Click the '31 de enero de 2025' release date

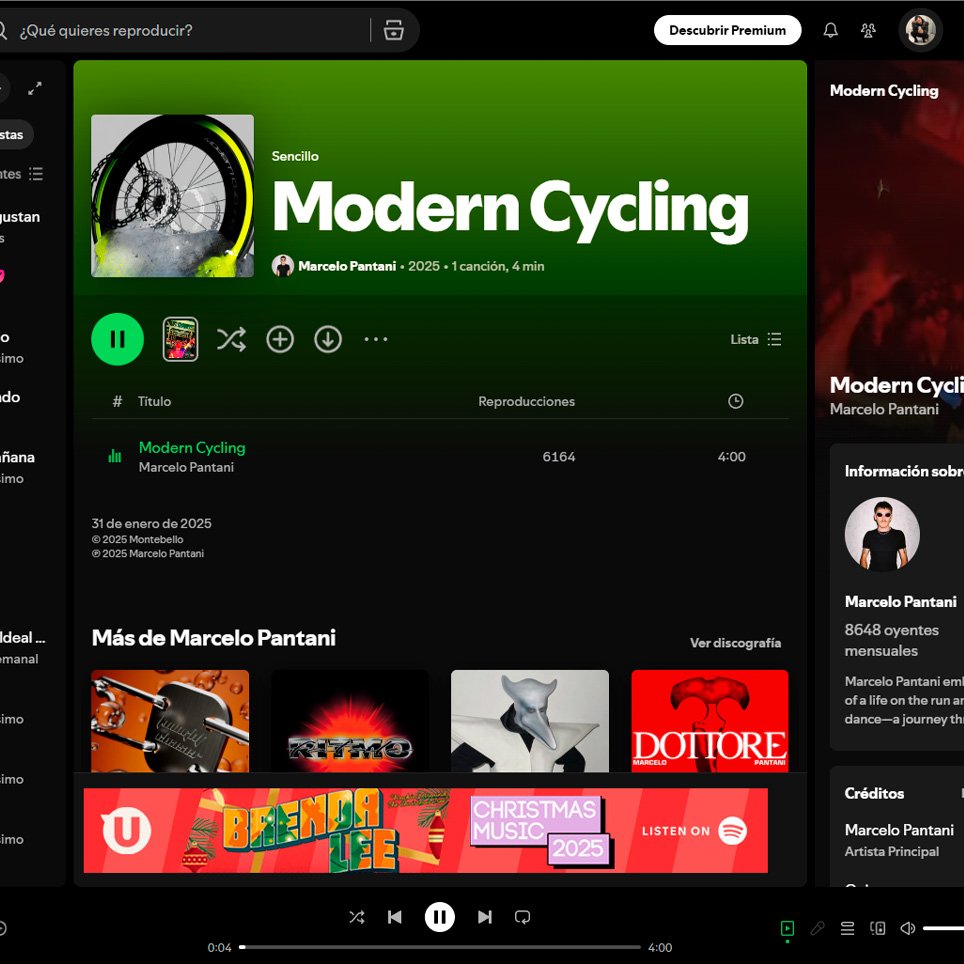tap(151, 524)
